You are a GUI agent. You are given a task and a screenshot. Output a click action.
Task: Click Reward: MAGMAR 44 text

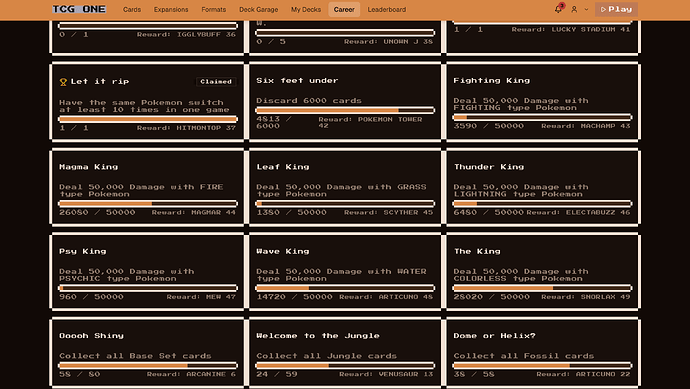(194, 213)
